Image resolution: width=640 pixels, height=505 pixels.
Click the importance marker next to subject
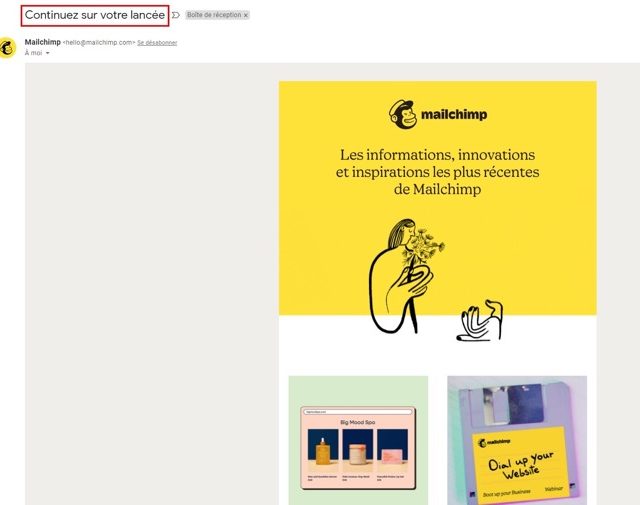tap(176, 15)
